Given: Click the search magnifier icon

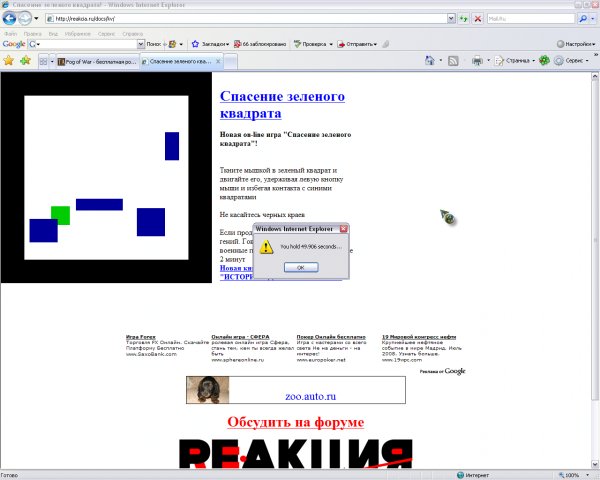Looking at the screenshot, I should point(583,18).
